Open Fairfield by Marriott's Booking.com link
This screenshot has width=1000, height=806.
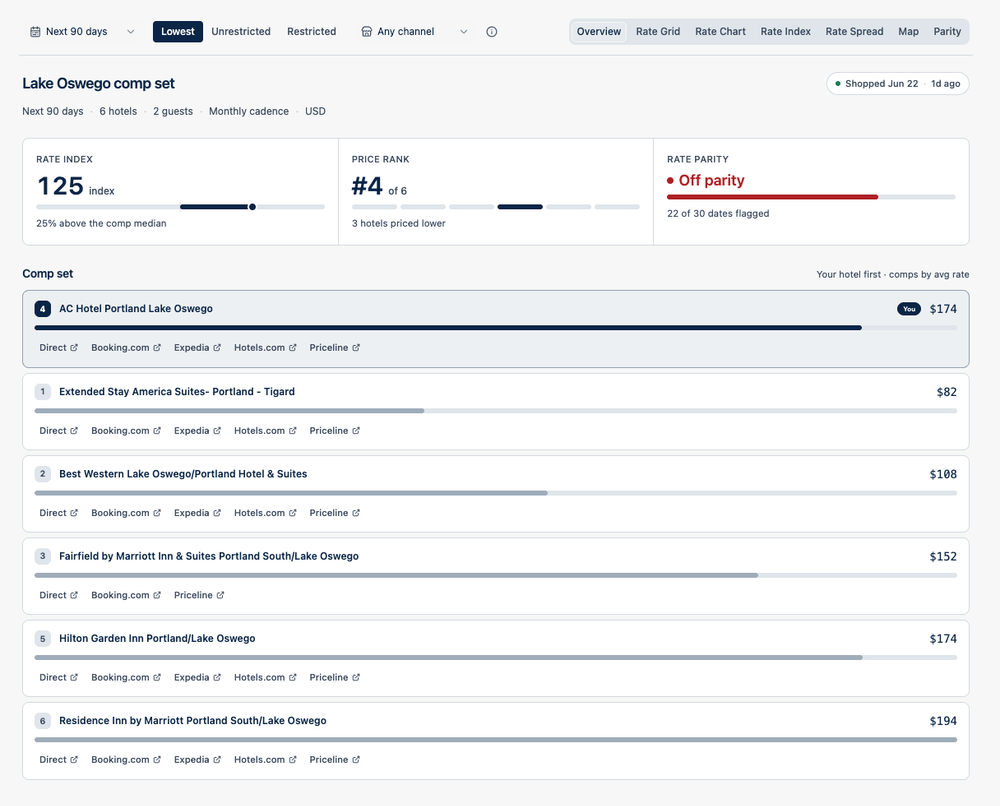(126, 595)
